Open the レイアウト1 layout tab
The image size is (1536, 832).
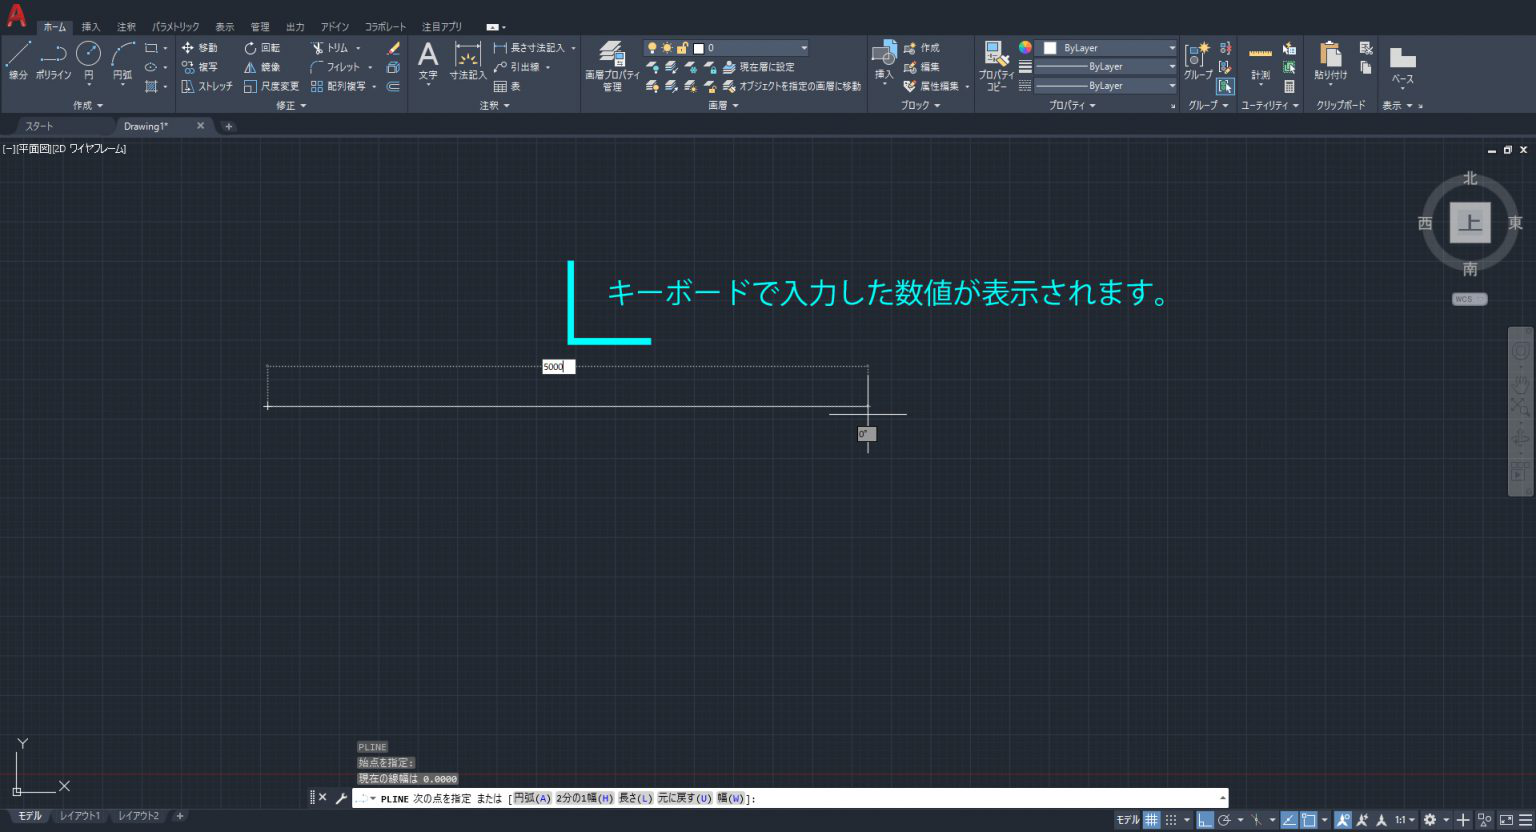pyautogui.click(x=80, y=816)
